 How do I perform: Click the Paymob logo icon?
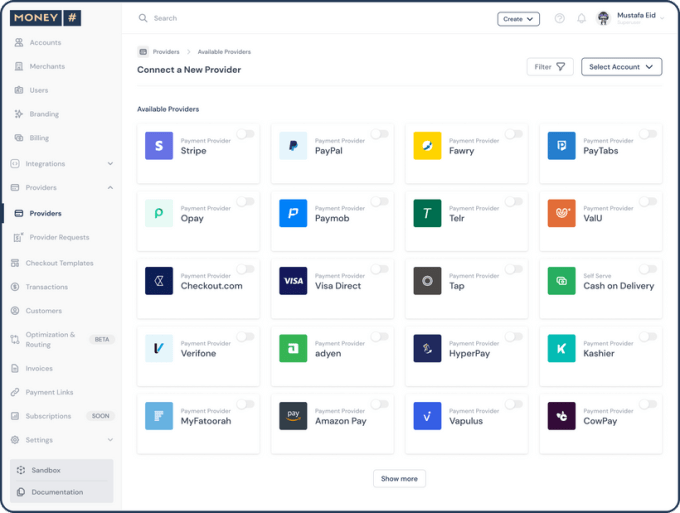293,213
